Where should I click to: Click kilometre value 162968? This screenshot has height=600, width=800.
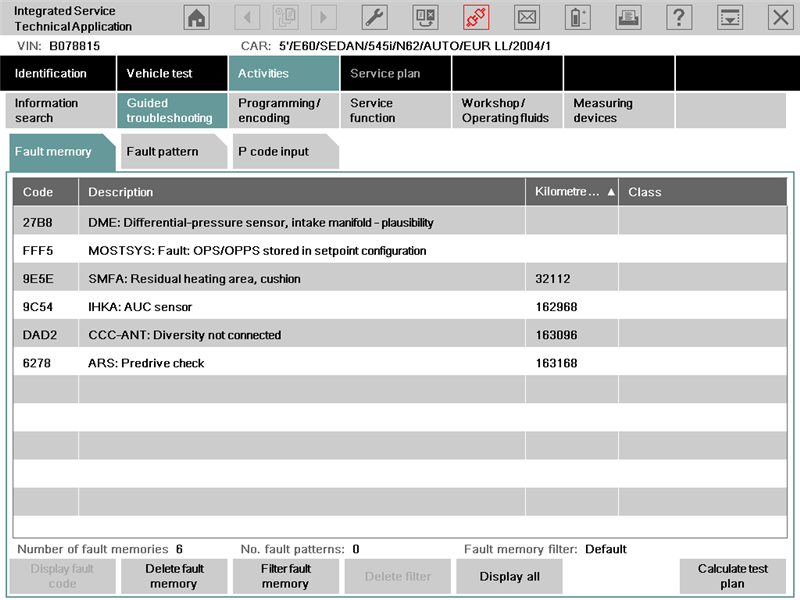point(556,307)
